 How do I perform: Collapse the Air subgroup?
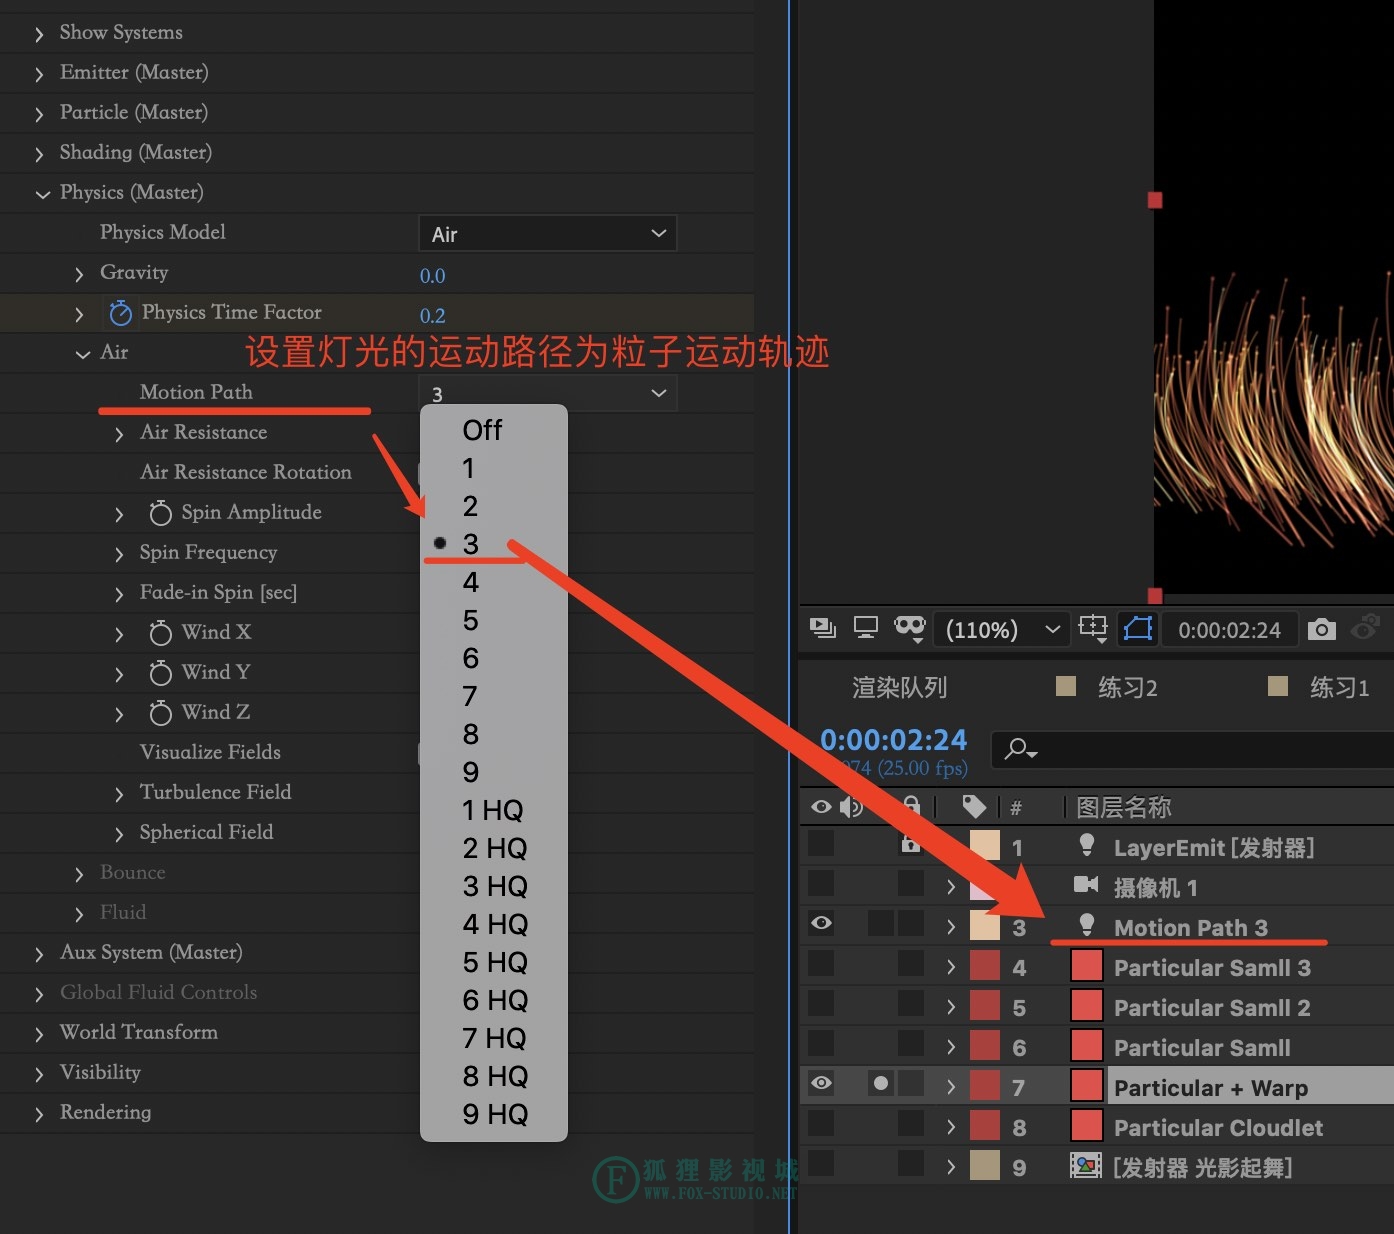coord(82,354)
